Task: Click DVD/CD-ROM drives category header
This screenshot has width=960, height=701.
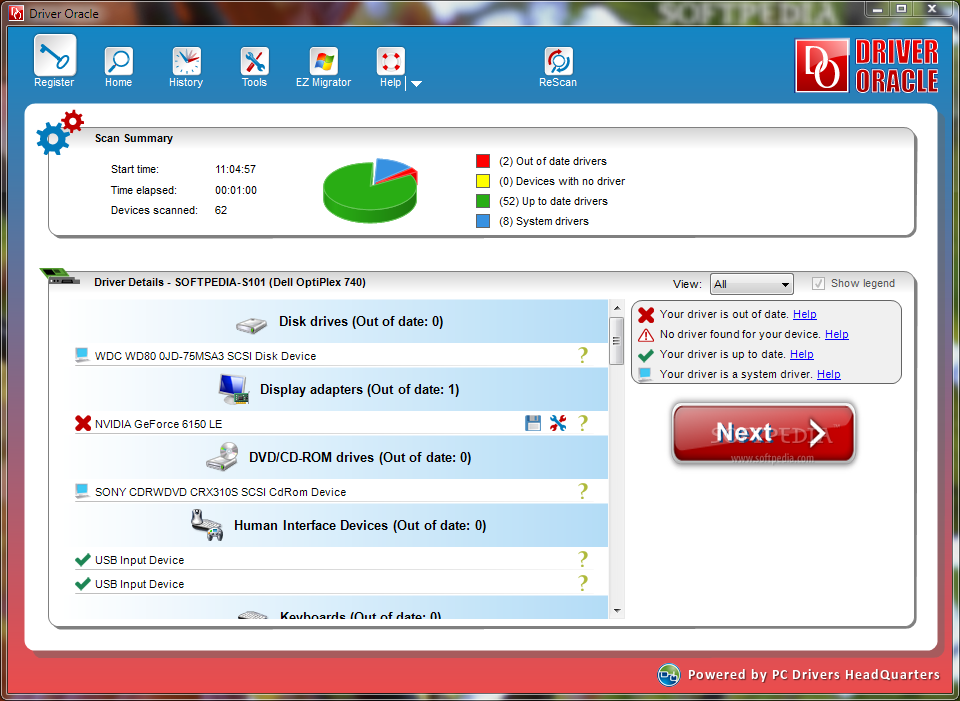Action: (x=341, y=457)
